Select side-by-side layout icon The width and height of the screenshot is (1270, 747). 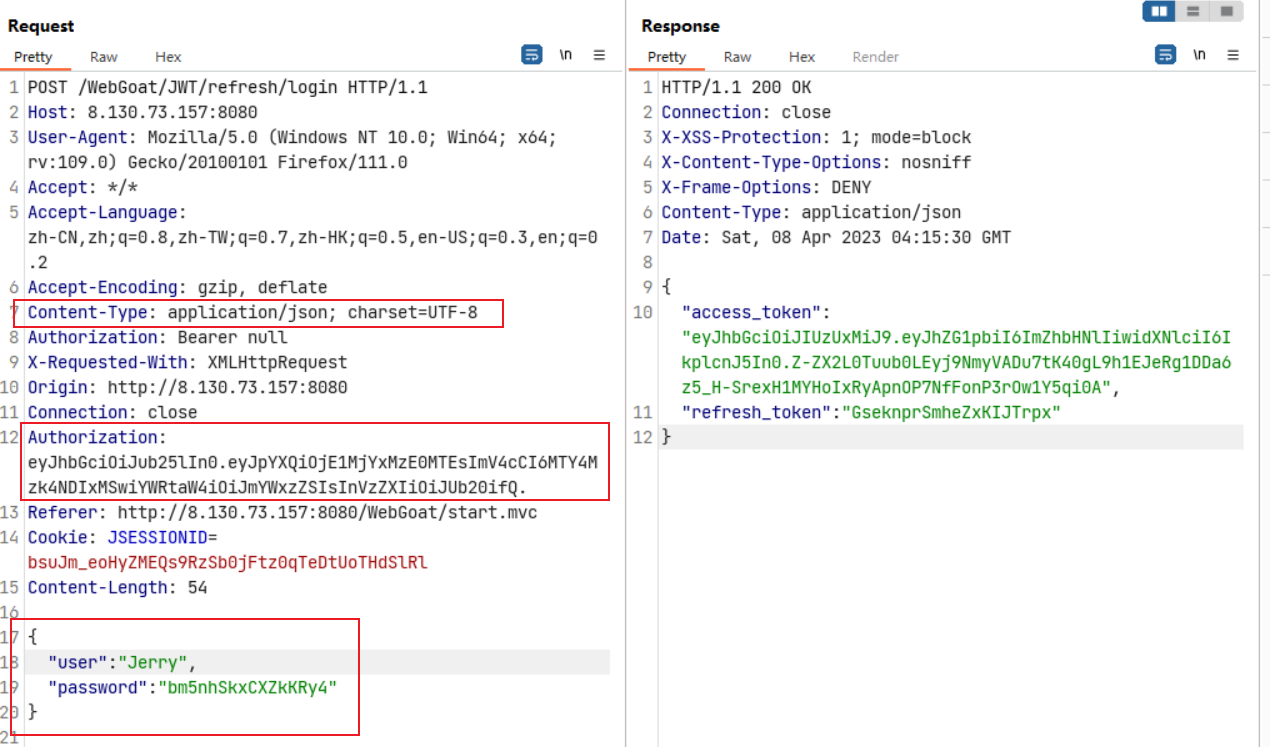coord(1159,11)
